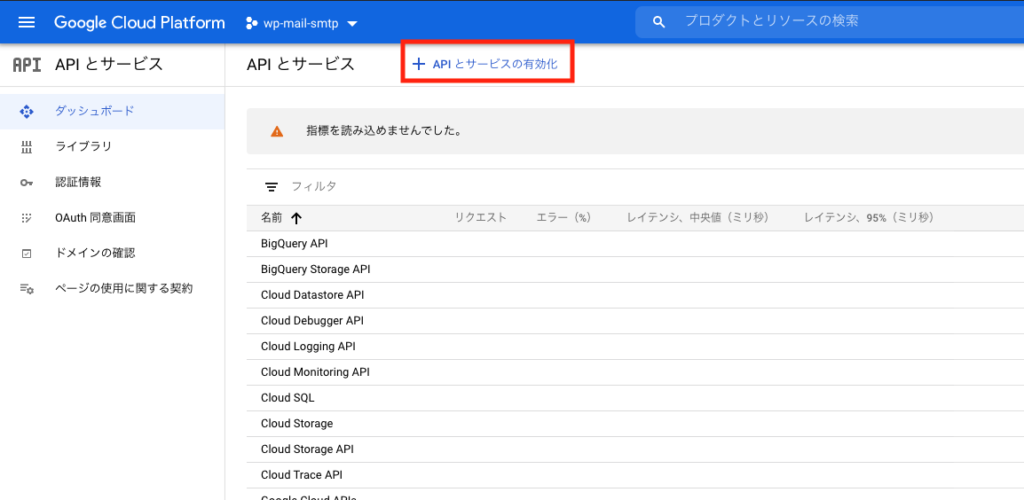Click the search magnifier icon
Viewport: 1024px width, 500px height.
(x=658, y=22)
